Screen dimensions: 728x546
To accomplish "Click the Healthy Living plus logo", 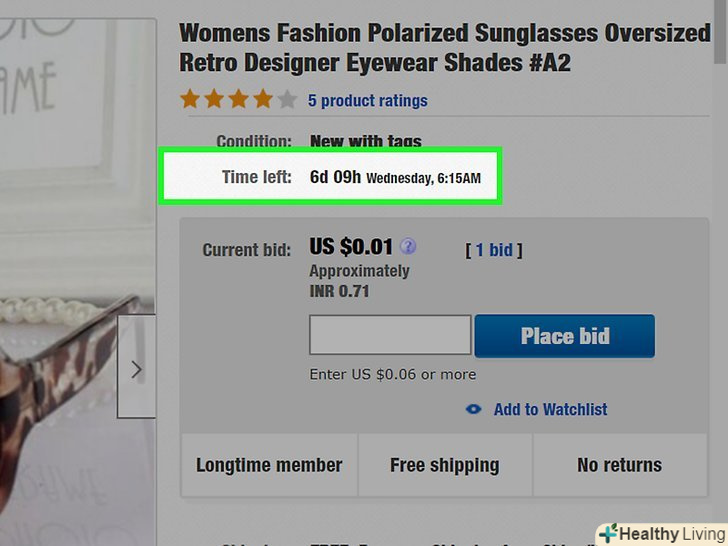I will tap(608, 533).
